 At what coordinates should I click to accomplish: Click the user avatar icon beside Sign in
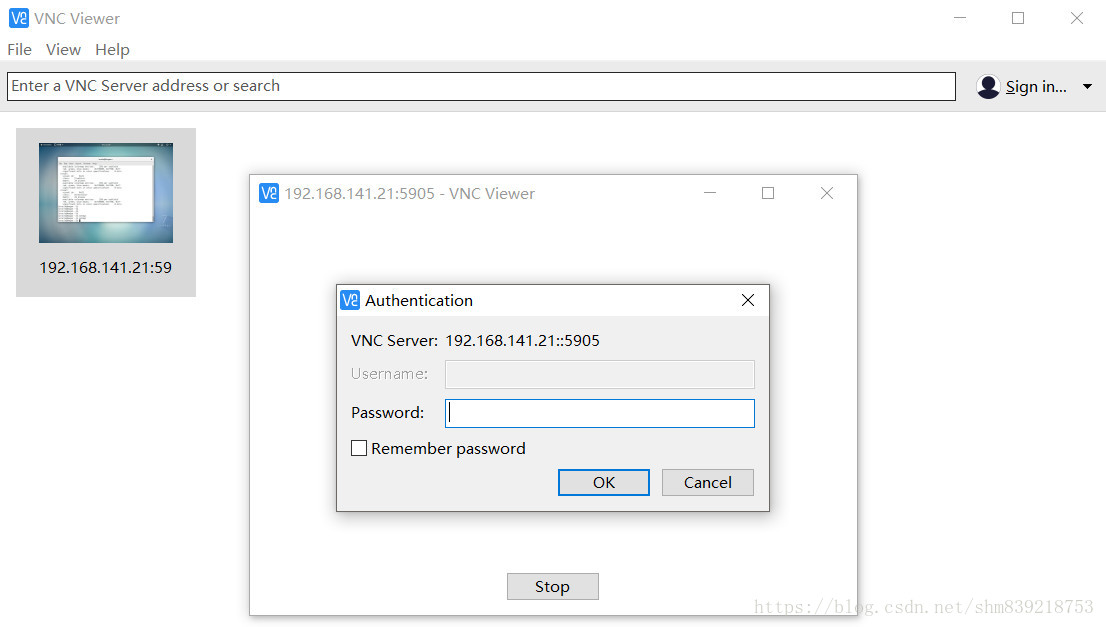(988, 87)
